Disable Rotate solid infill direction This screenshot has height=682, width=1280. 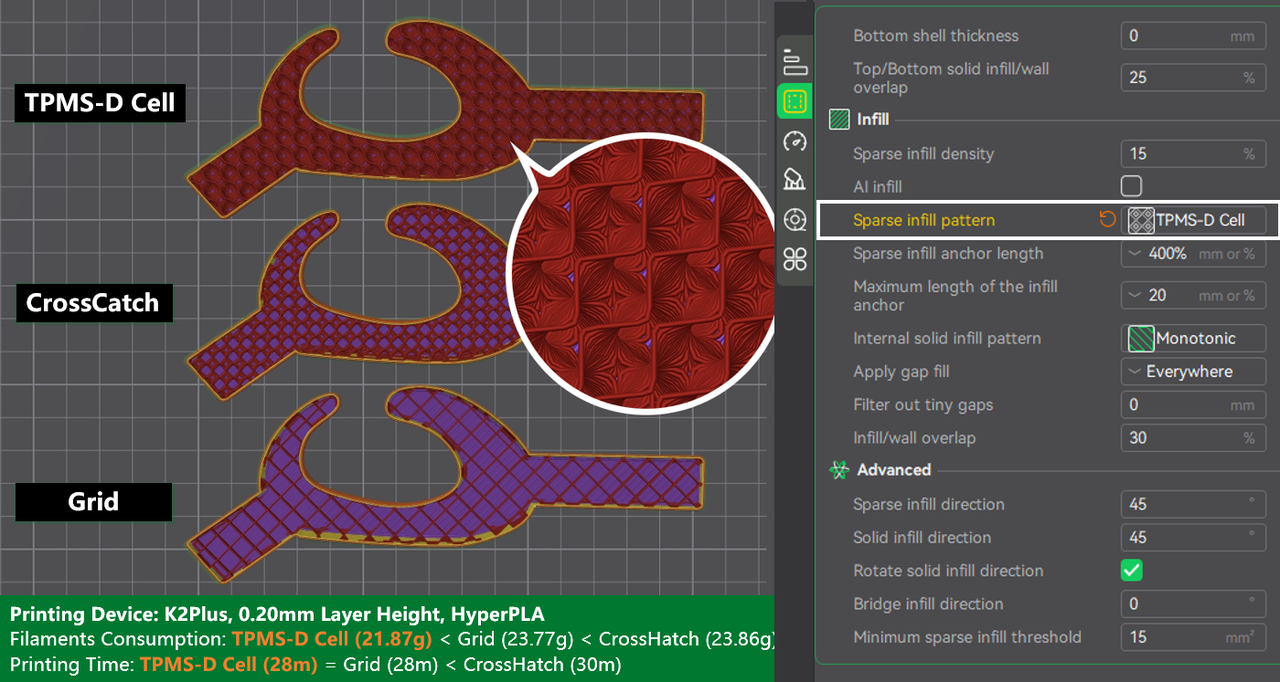click(x=1131, y=570)
